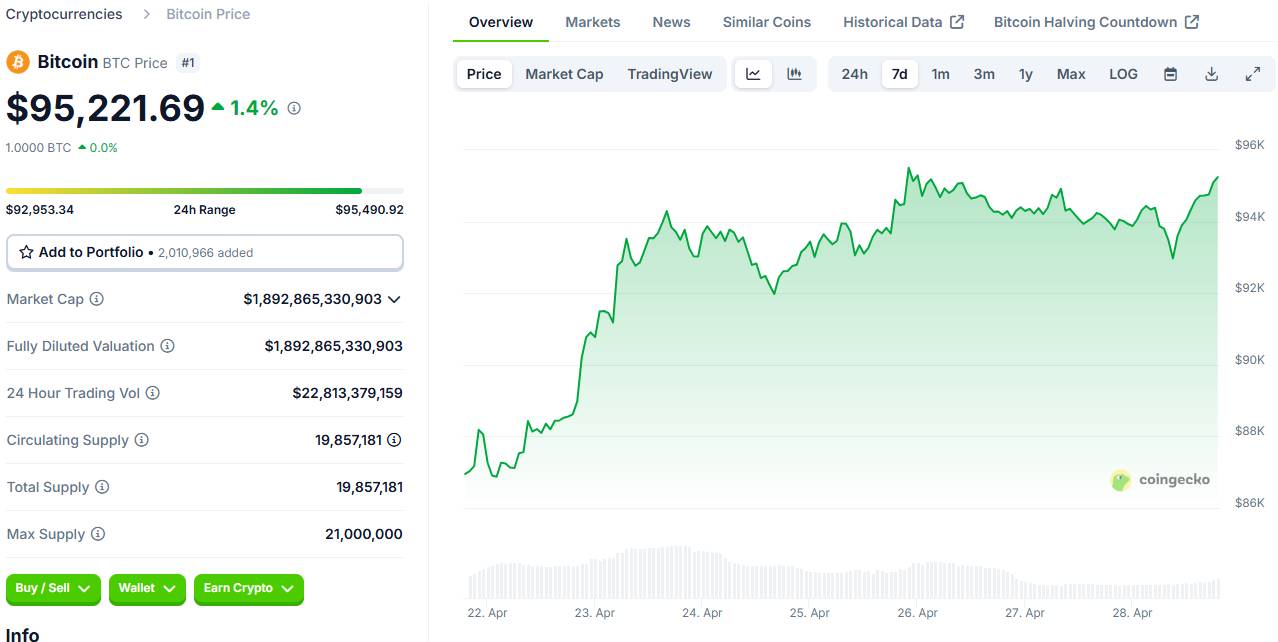Viewport: 1278px width, 642px height.
Task: Go to Cryptocurrencies breadcrumb link
Action: click(64, 14)
